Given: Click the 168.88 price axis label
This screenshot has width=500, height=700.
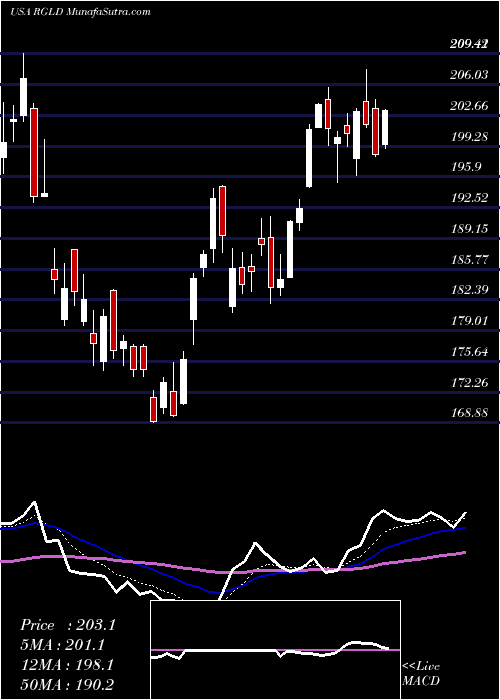Looking at the screenshot, I should (x=469, y=413).
